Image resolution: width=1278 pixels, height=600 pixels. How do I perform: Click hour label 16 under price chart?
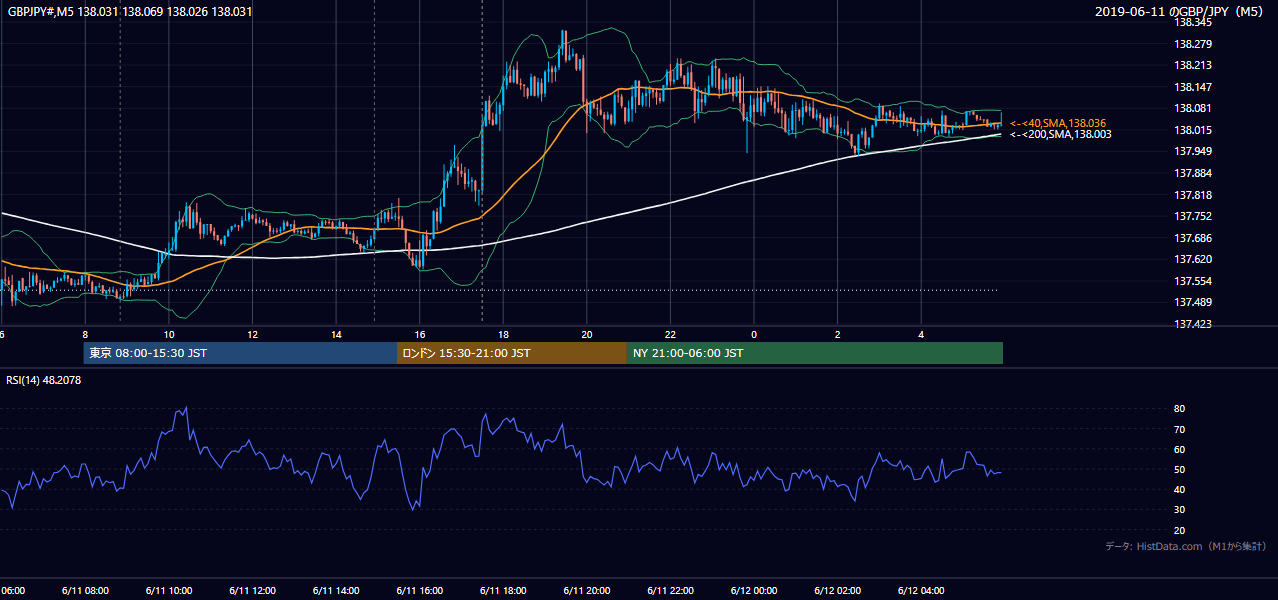tap(420, 335)
